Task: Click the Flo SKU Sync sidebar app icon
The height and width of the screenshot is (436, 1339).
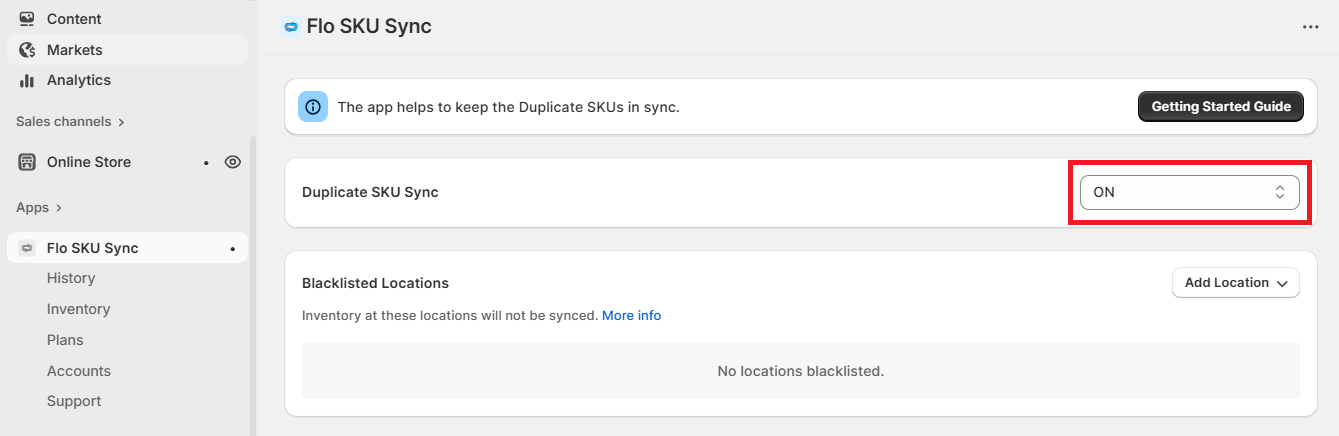Action: (27, 248)
